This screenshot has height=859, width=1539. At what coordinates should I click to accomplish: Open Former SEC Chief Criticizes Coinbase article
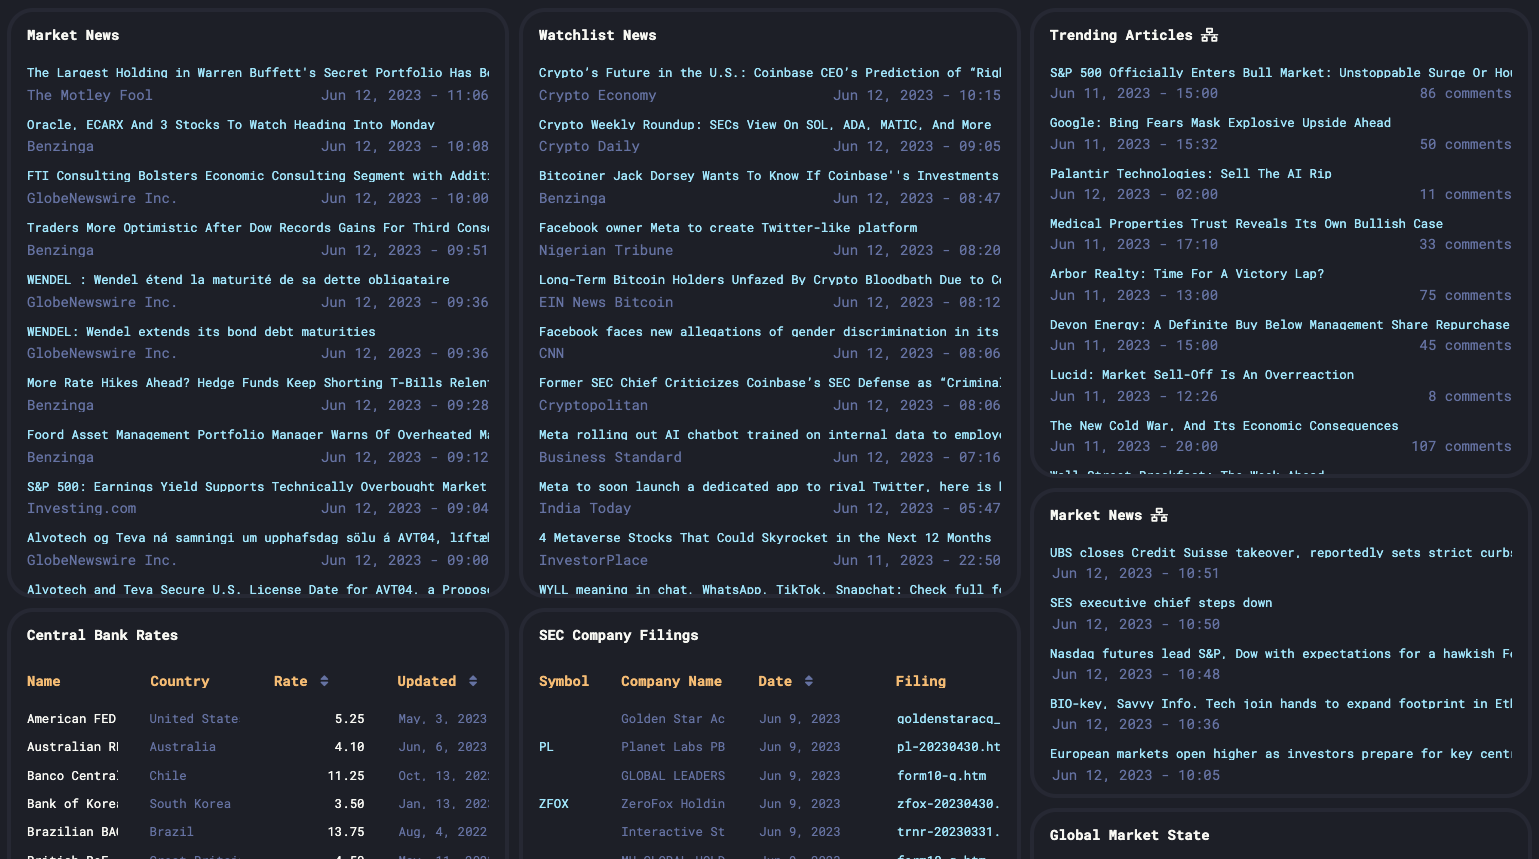click(770, 383)
